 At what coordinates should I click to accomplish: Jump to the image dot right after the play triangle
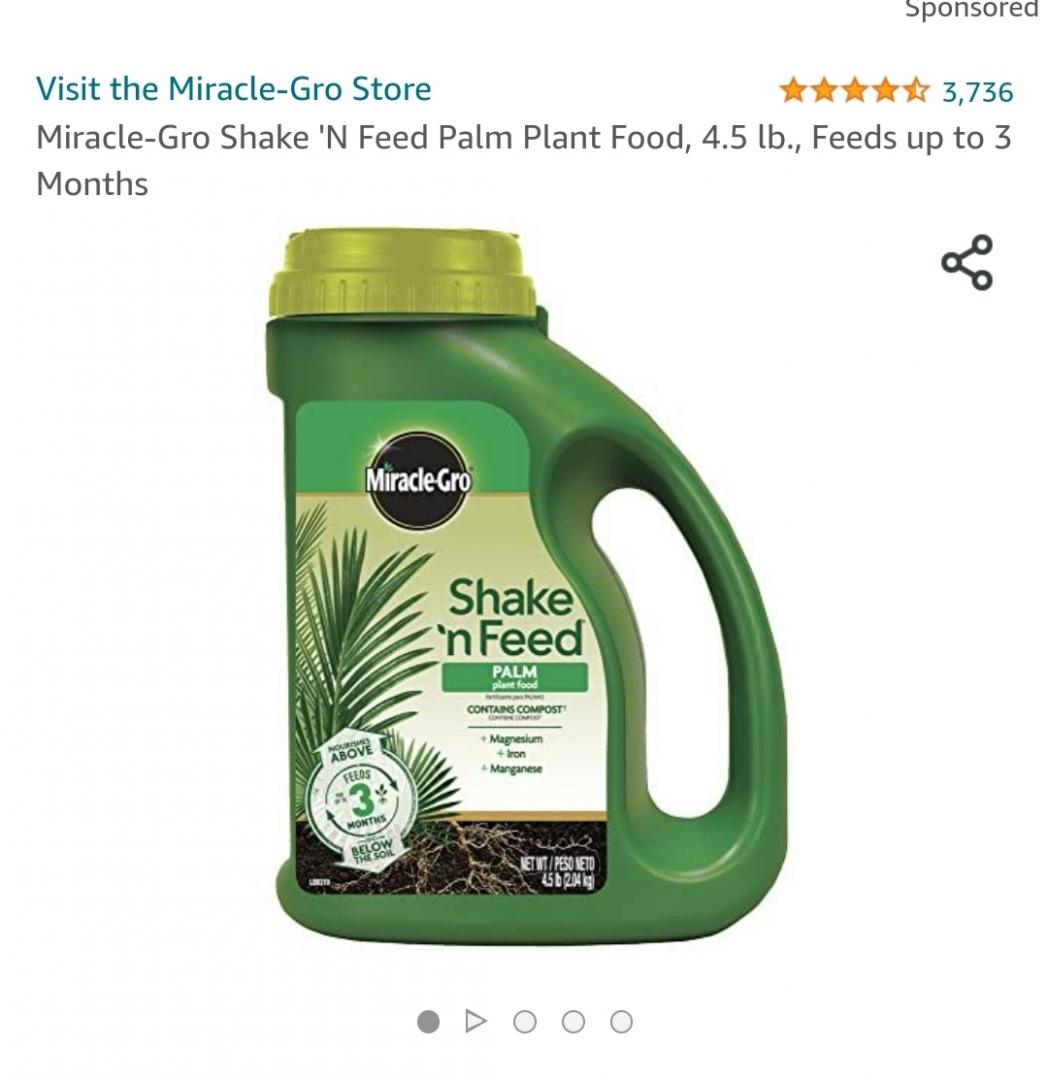pos(525,1021)
